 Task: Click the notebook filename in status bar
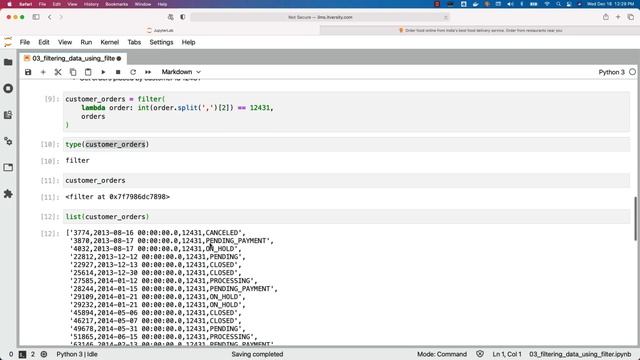pos(580,354)
